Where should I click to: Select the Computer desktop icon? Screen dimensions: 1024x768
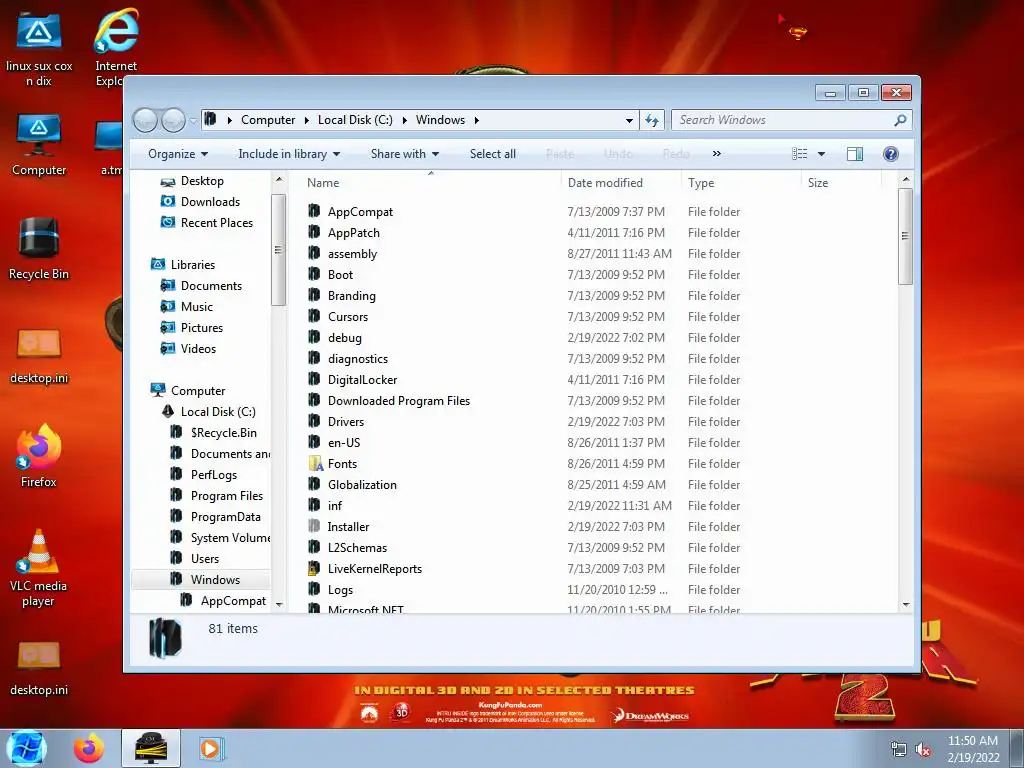pos(39,145)
